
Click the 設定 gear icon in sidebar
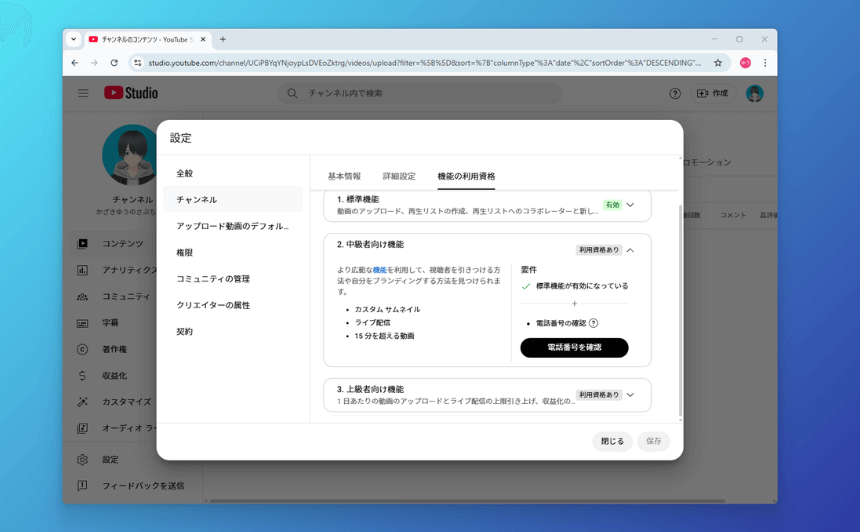pos(82,460)
